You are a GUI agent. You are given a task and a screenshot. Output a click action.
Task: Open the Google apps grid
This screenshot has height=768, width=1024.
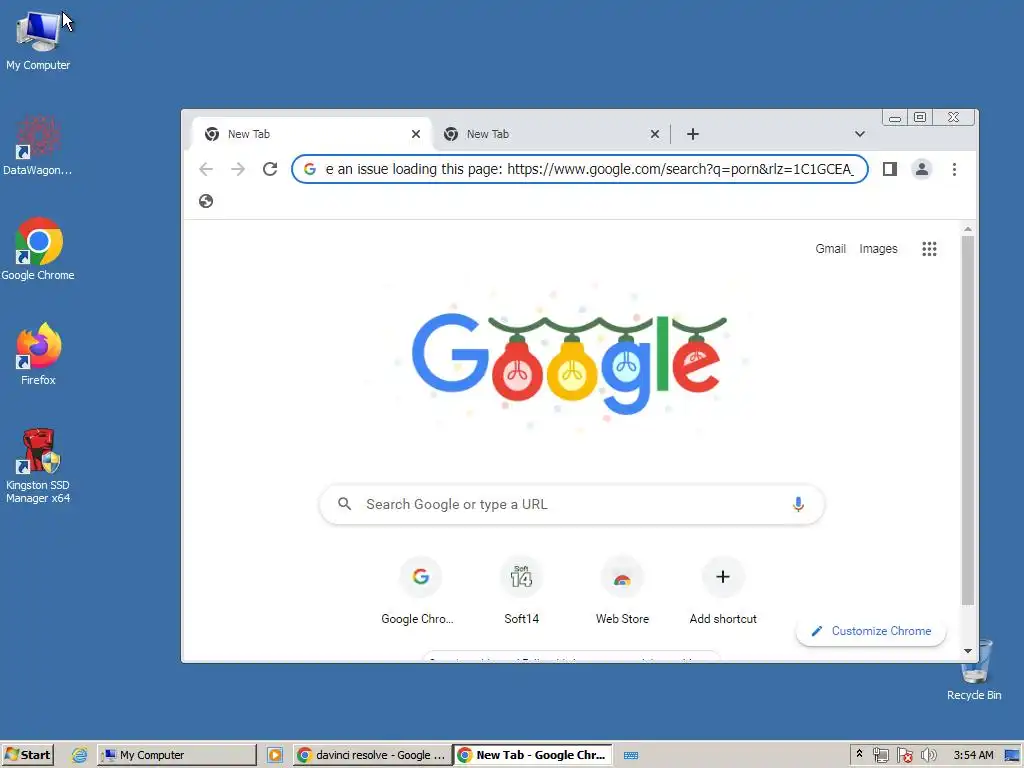(x=929, y=249)
